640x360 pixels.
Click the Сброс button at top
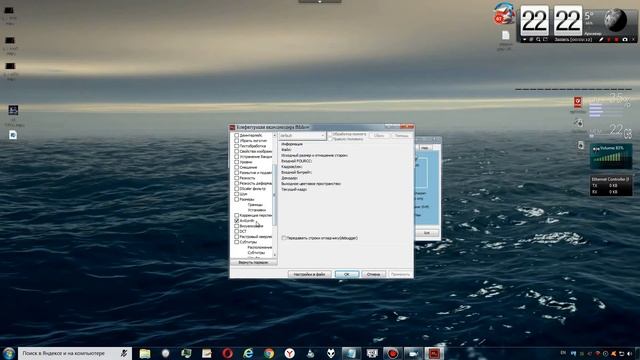pos(379,136)
